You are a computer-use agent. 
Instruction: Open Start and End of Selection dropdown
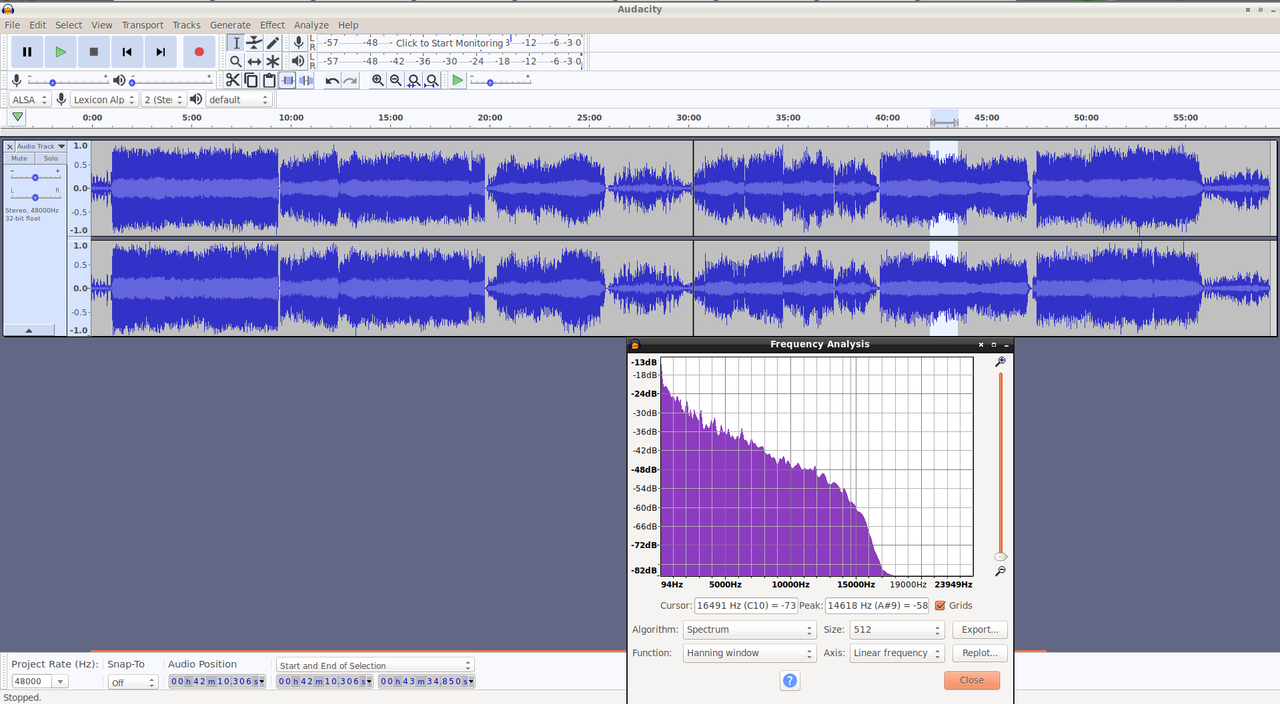click(375, 665)
